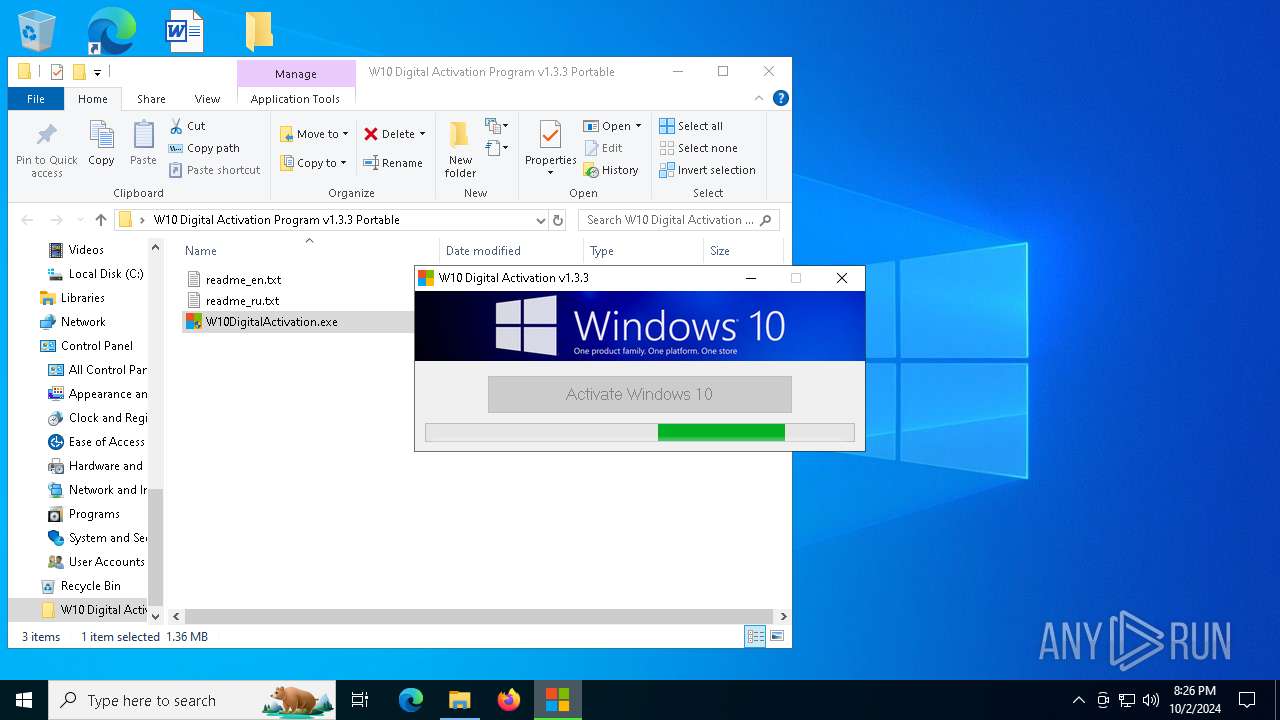Image resolution: width=1280 pixels, height=720 pixels.
Task: Click the History command
Action: (x=610, y=170)
